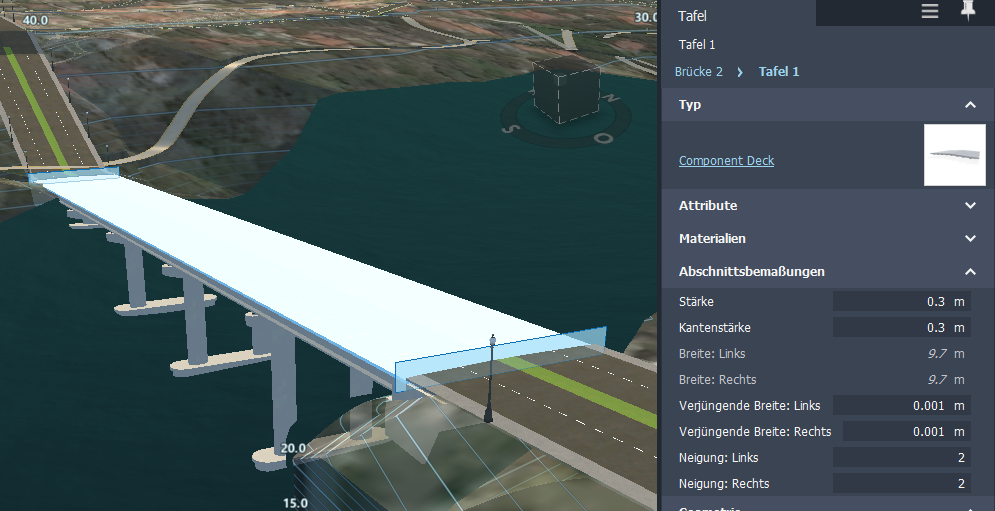Expand the Materialien section

click(970, 239)
